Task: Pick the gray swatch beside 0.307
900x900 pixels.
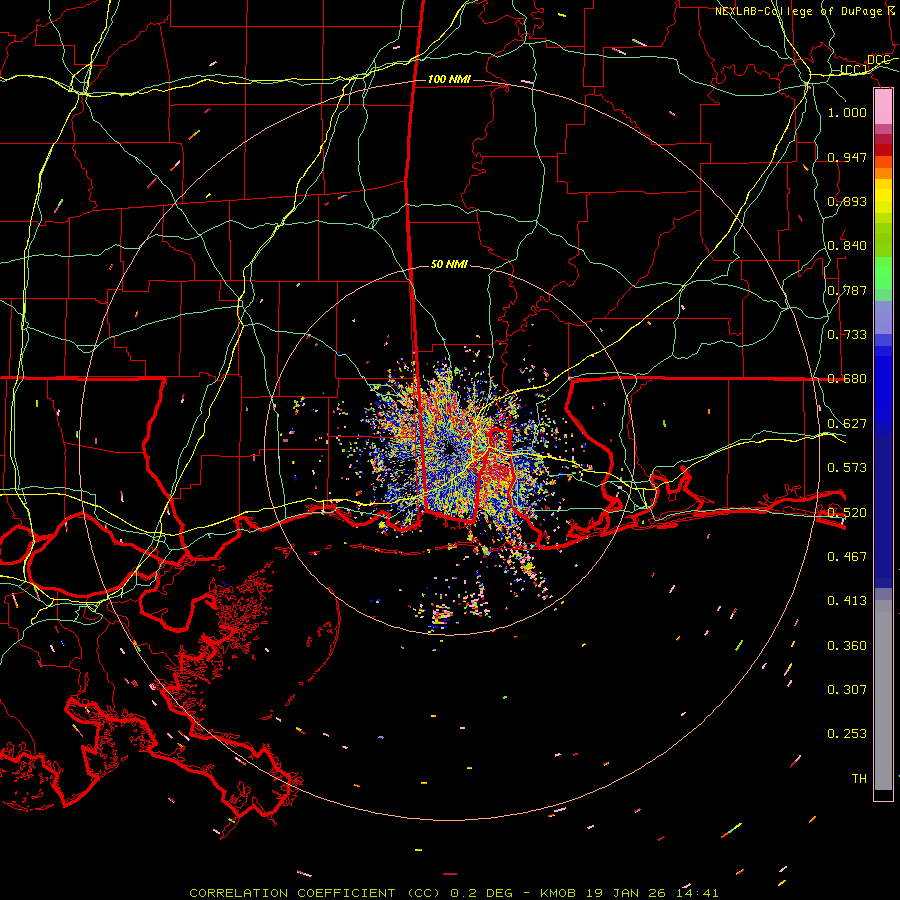Action: coord(883,689)
